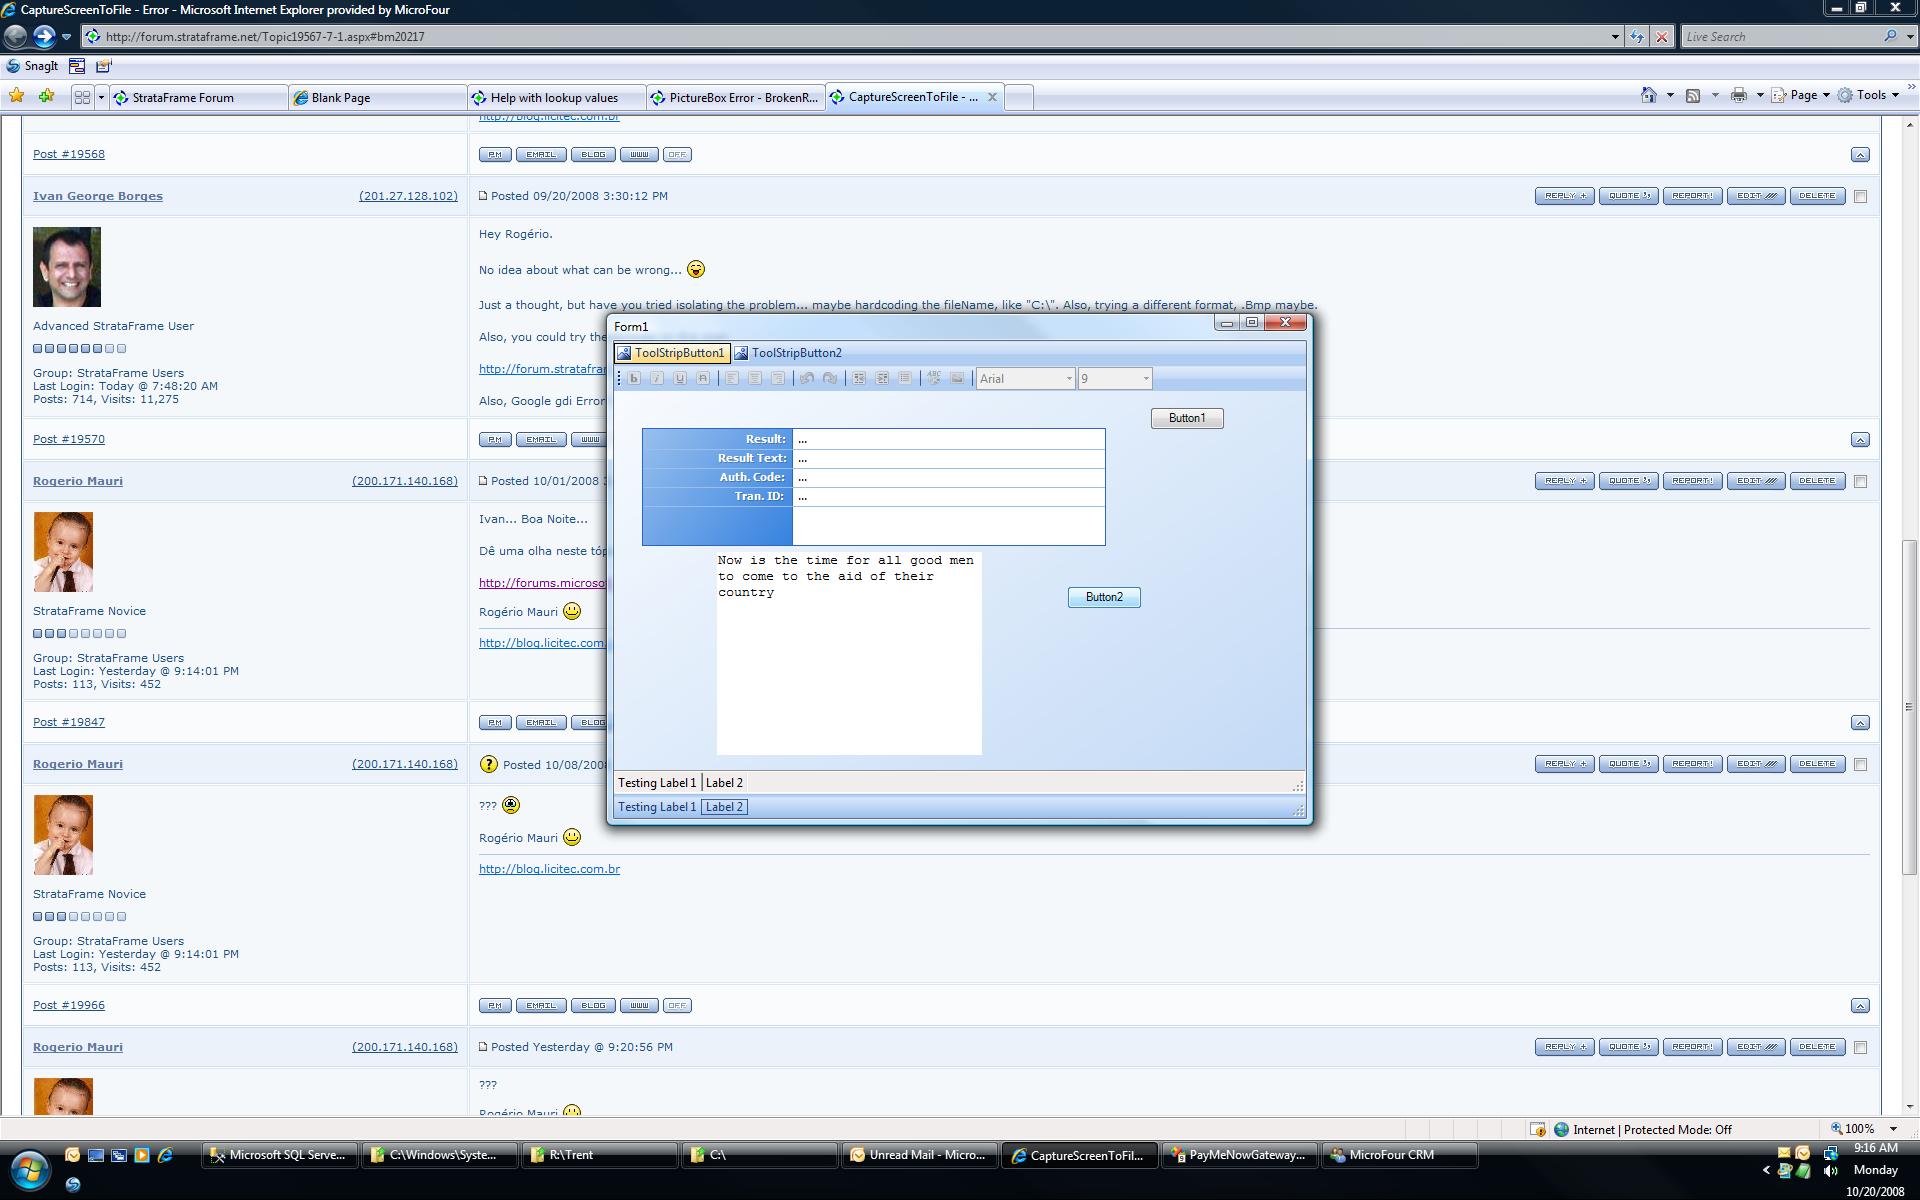Click the Undo icon in the Form1 toolbar
1920x1200 pixels.
pos(807,378)
